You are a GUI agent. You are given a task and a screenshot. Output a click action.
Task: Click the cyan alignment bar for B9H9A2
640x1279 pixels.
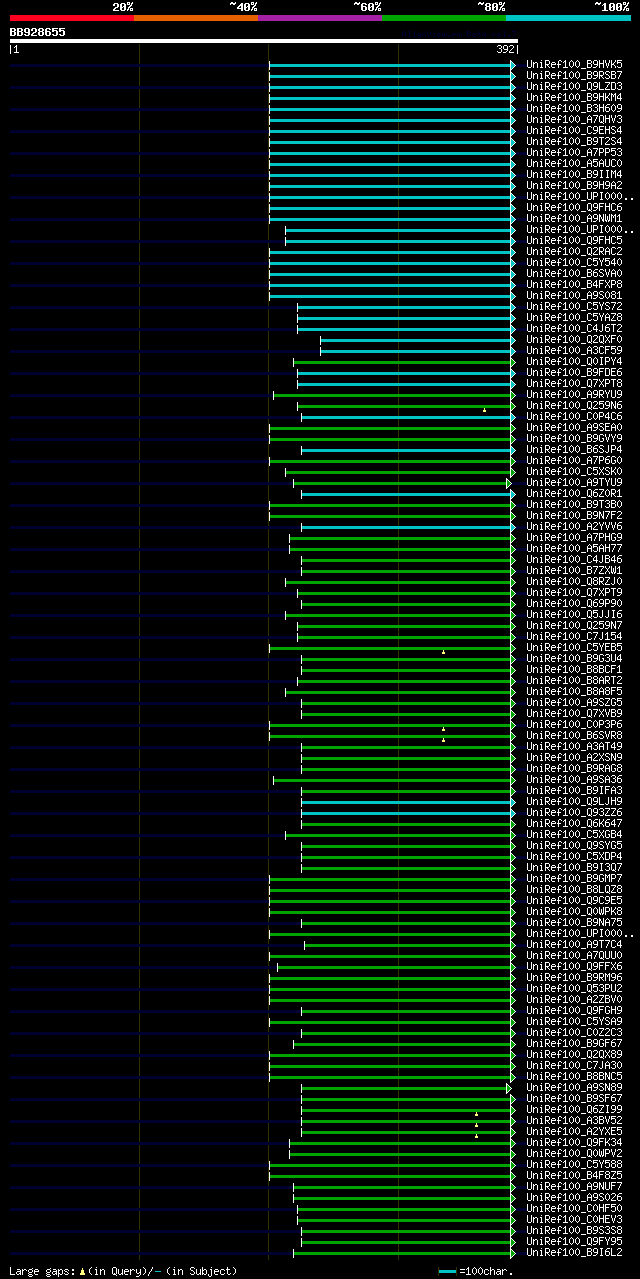coord(390,185)
